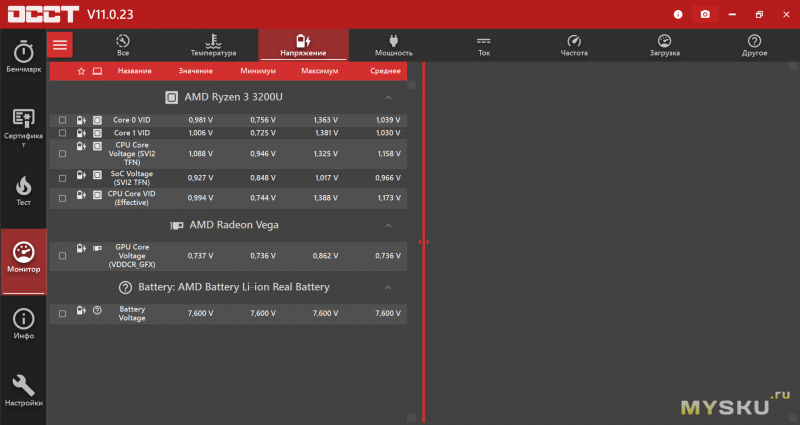This screenshot has height=425, width=800.
Task: Switch to the Загрузка tab
Action: pos(664,45)
